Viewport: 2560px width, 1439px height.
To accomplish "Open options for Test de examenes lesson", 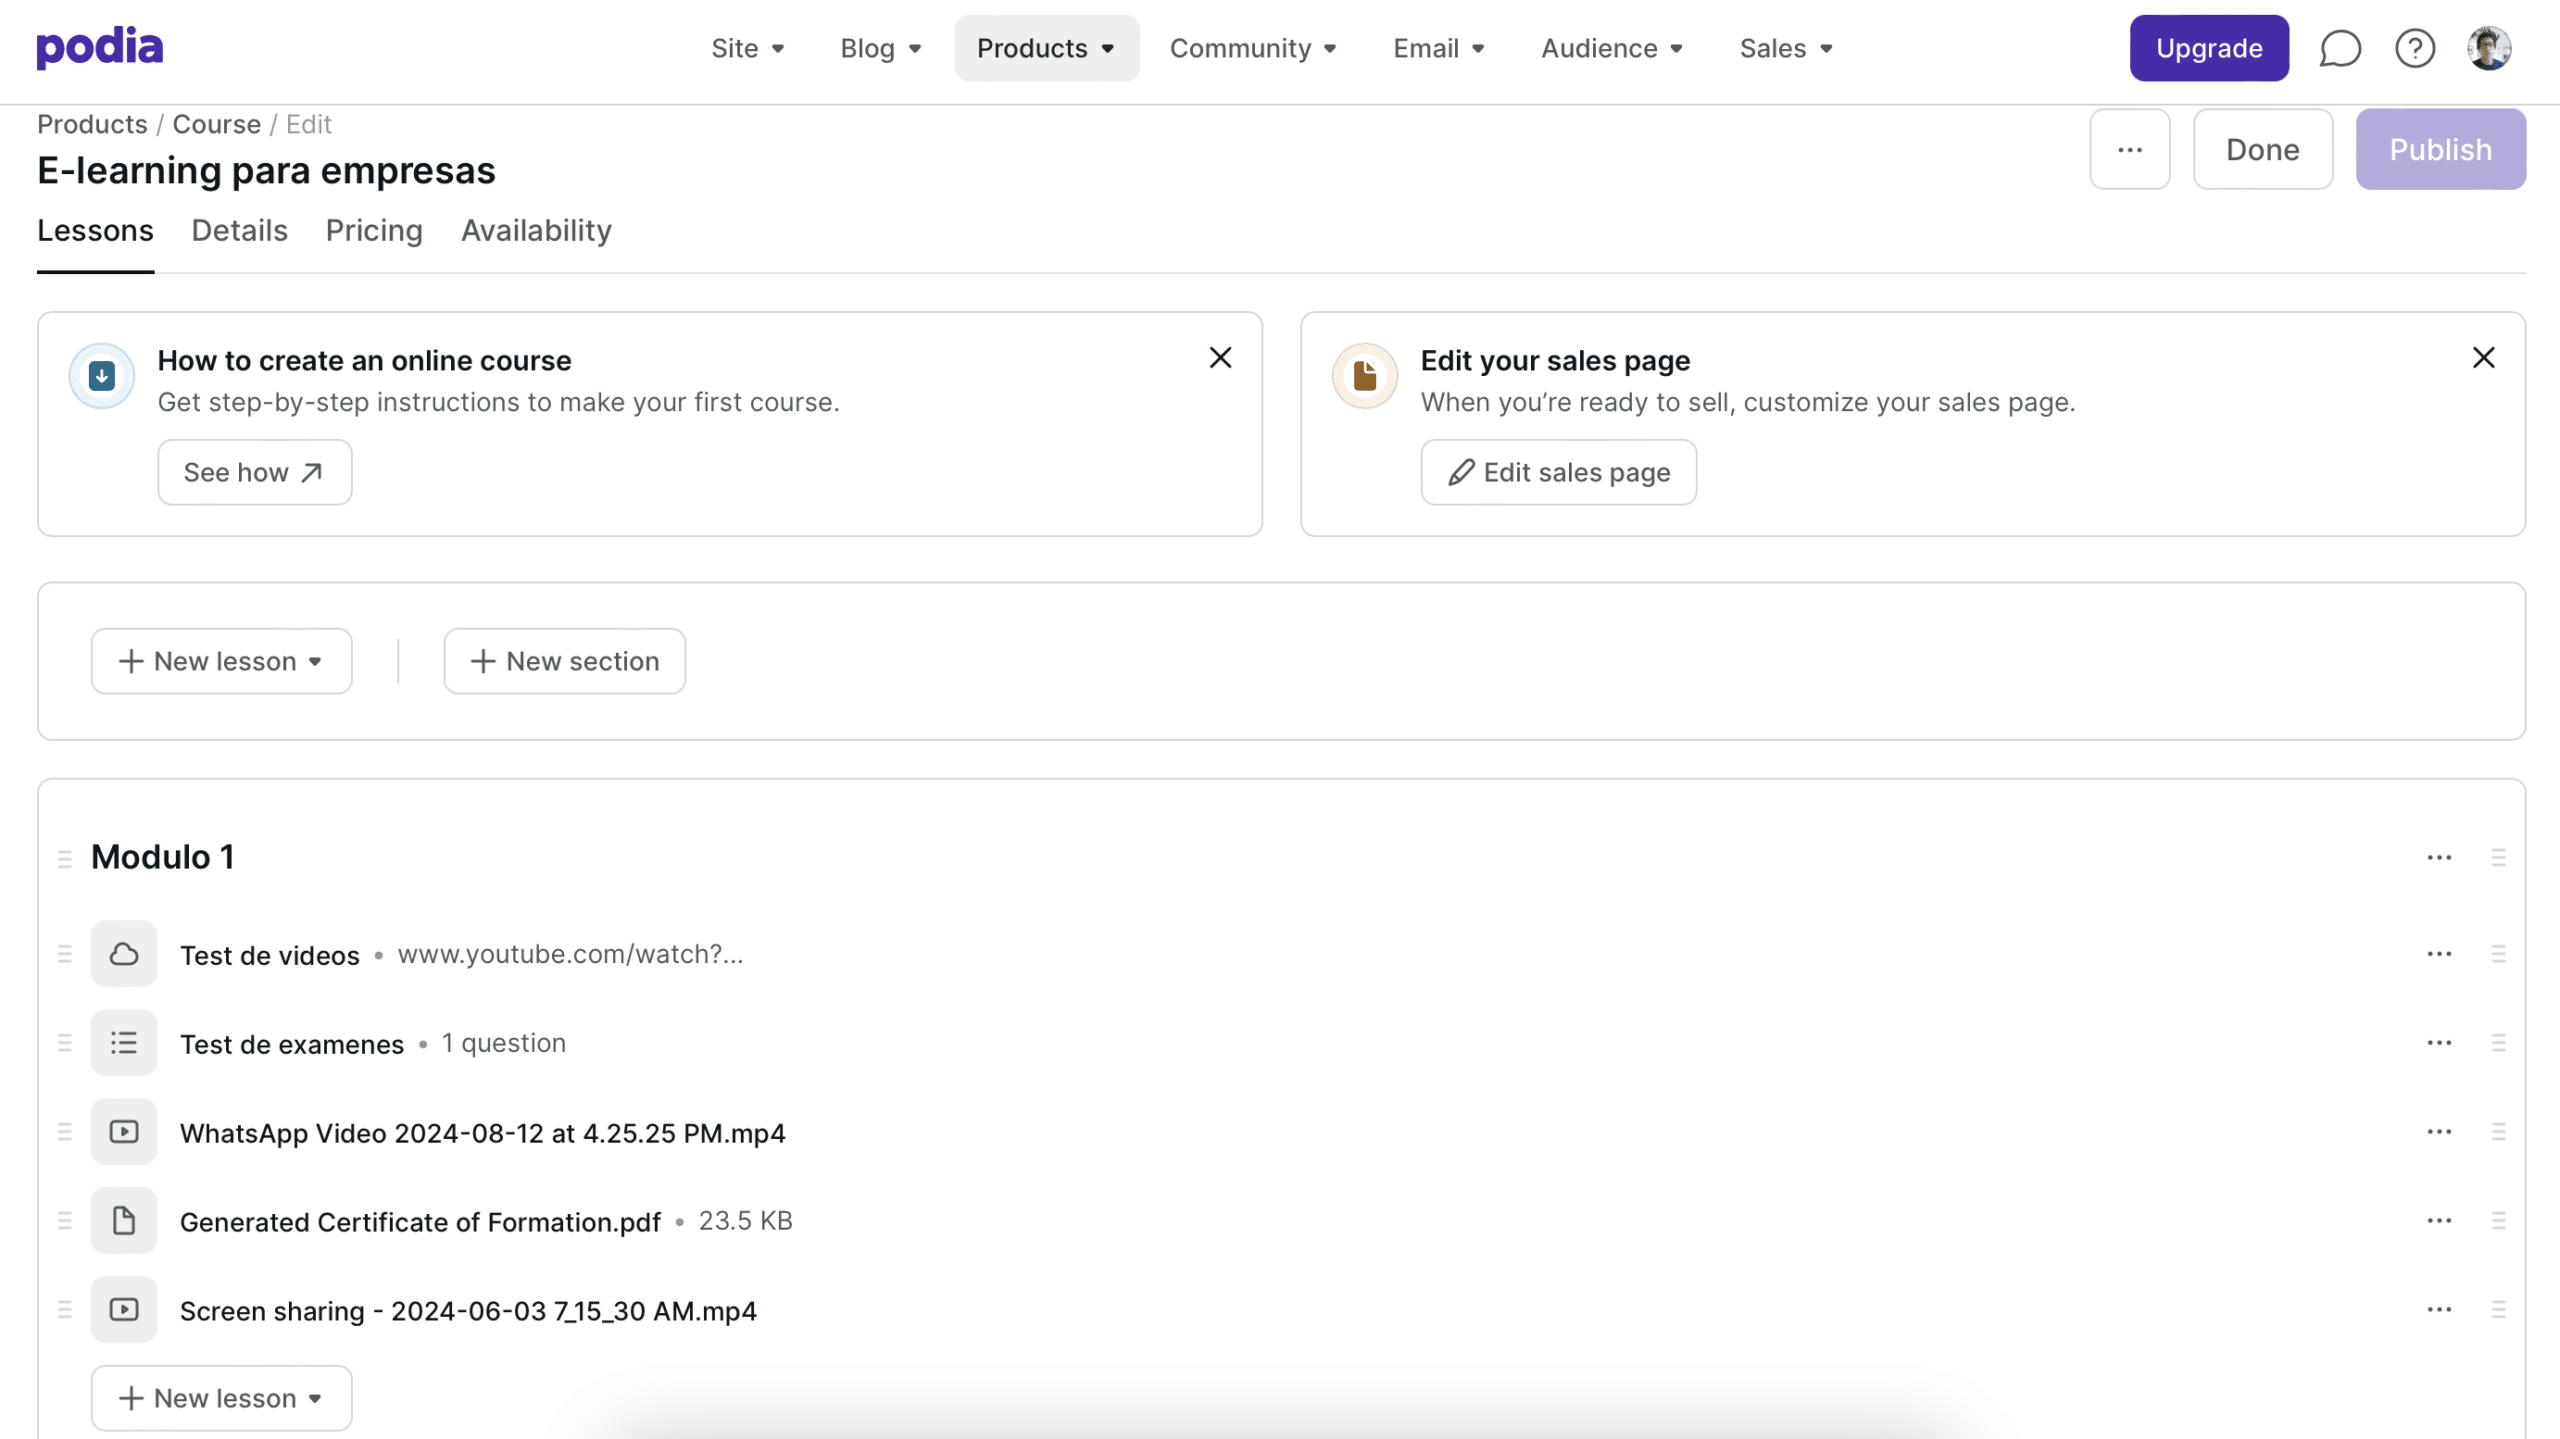I will click(x=2439, y=1043).
